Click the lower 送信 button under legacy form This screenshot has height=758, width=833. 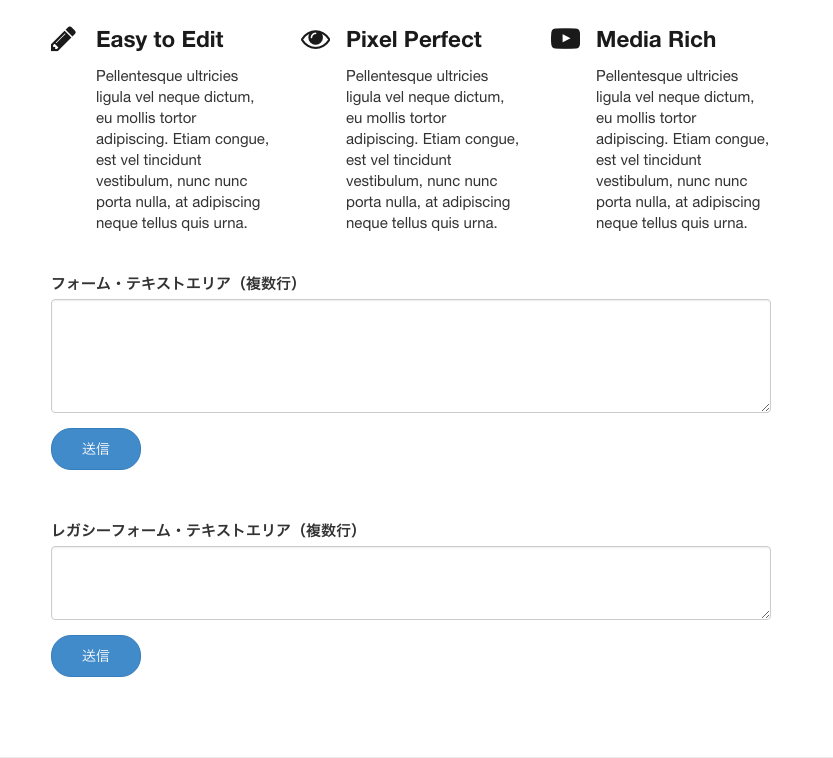tap(96, 656)
